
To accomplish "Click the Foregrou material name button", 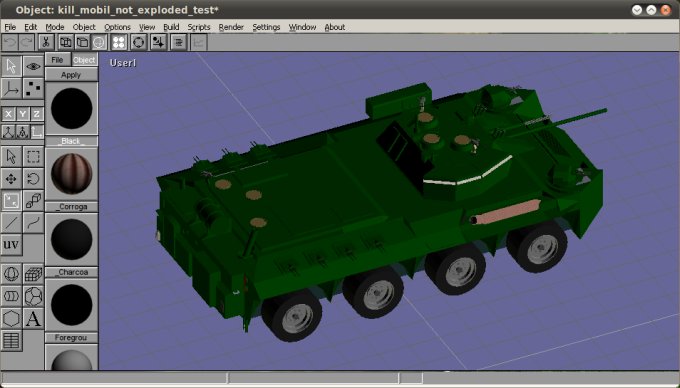I will (71, 338).
